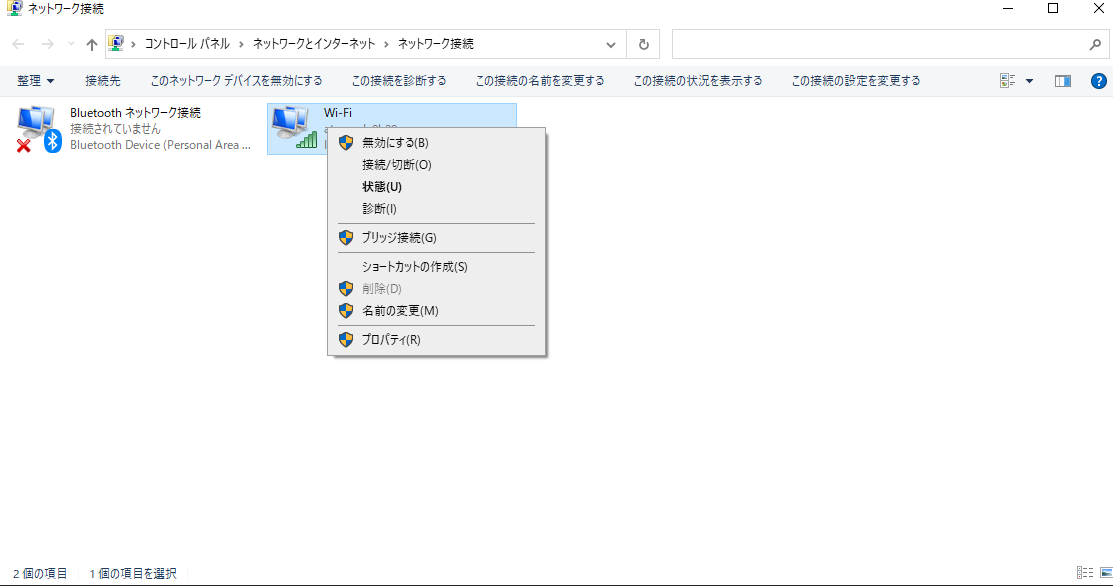Expand the view options dropdown arrow

coord(1030,81)
